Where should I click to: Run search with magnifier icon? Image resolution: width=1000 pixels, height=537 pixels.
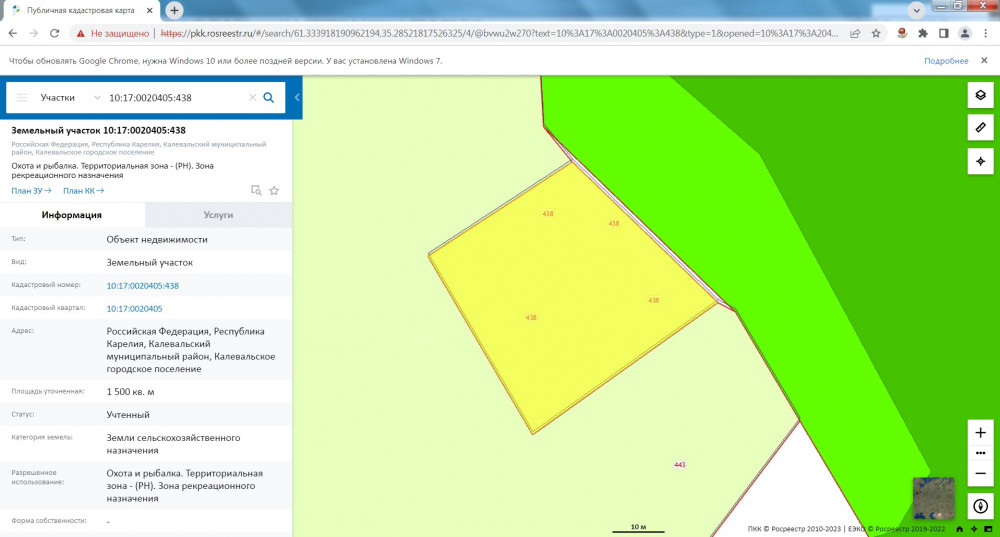268,98
